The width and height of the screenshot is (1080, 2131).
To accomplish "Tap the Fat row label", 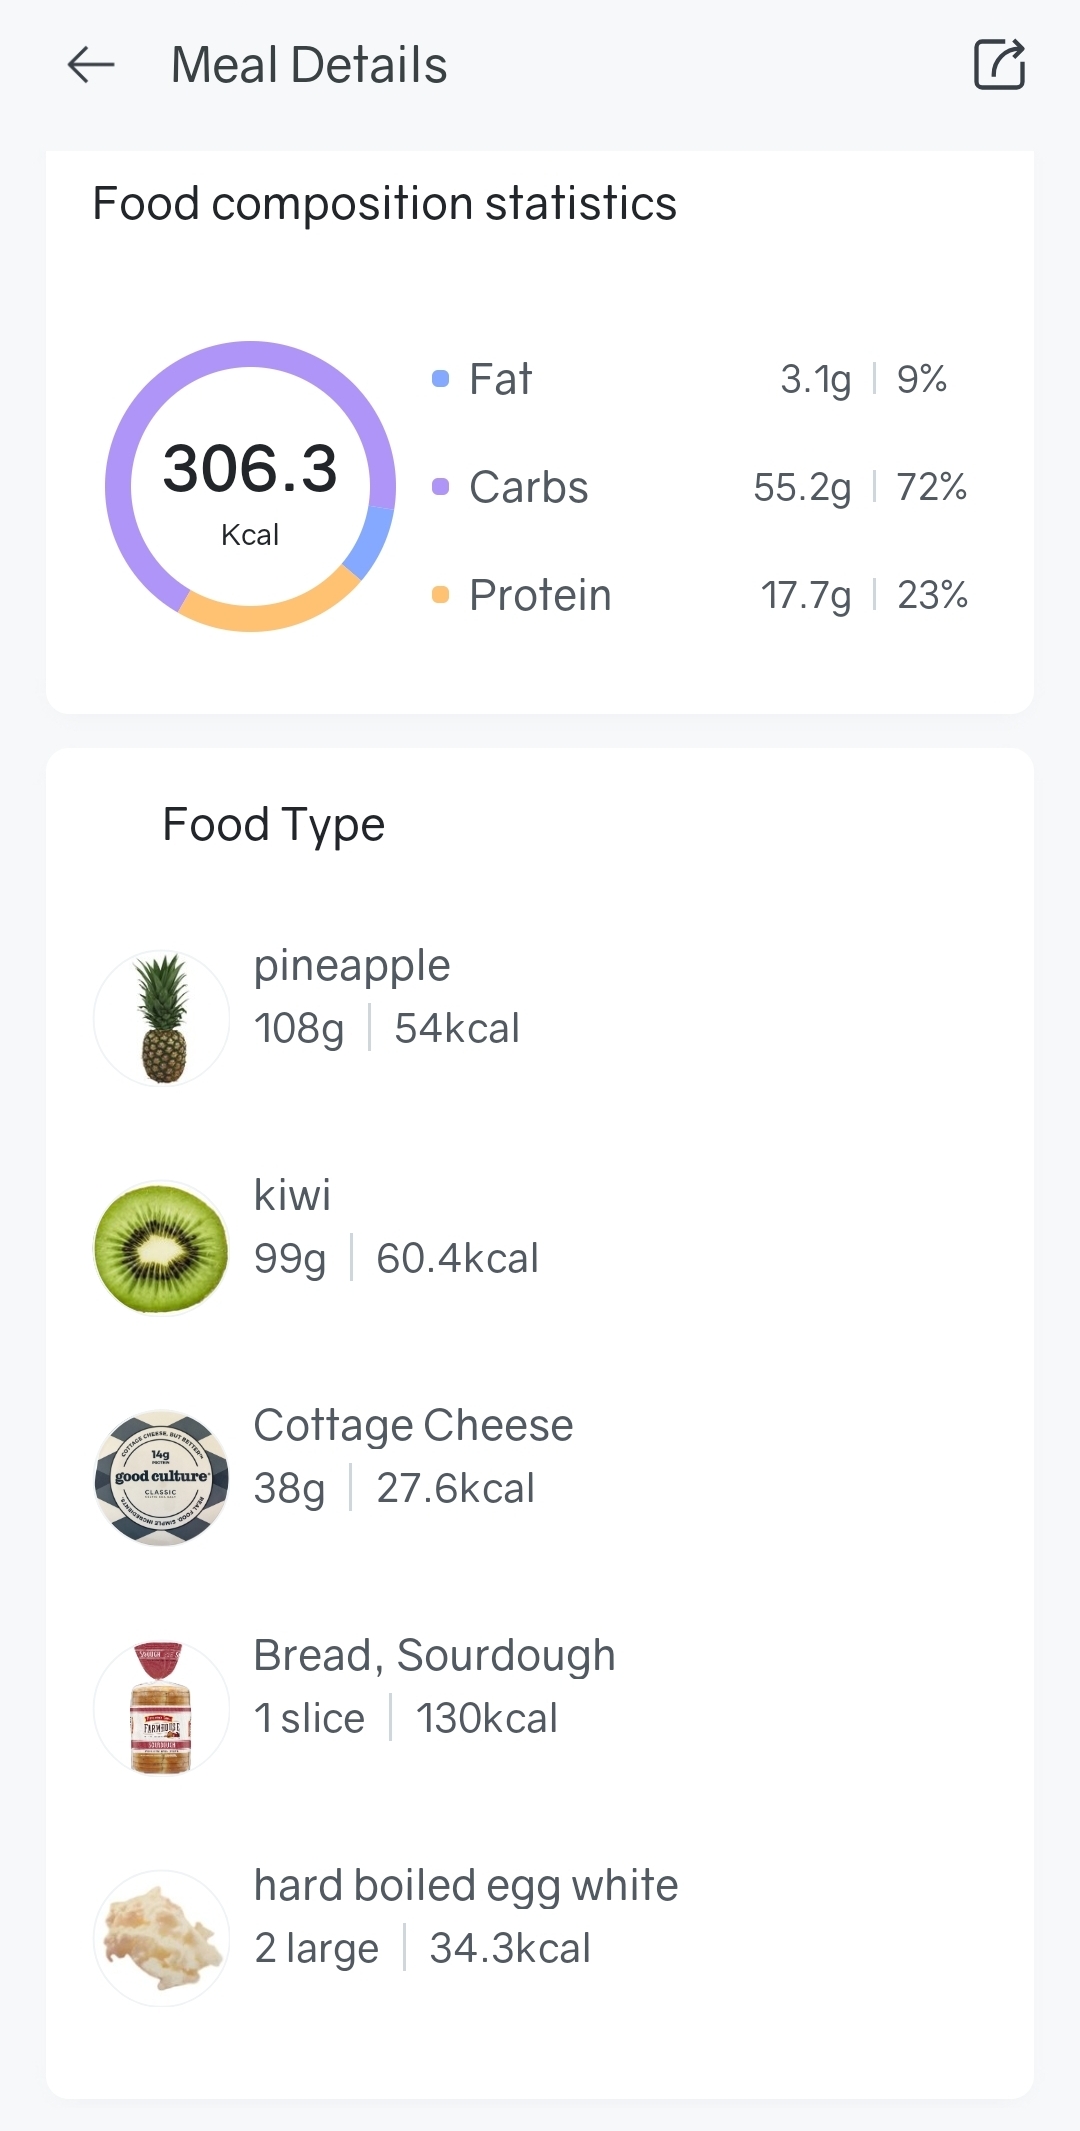I will (x=501, y=379).
